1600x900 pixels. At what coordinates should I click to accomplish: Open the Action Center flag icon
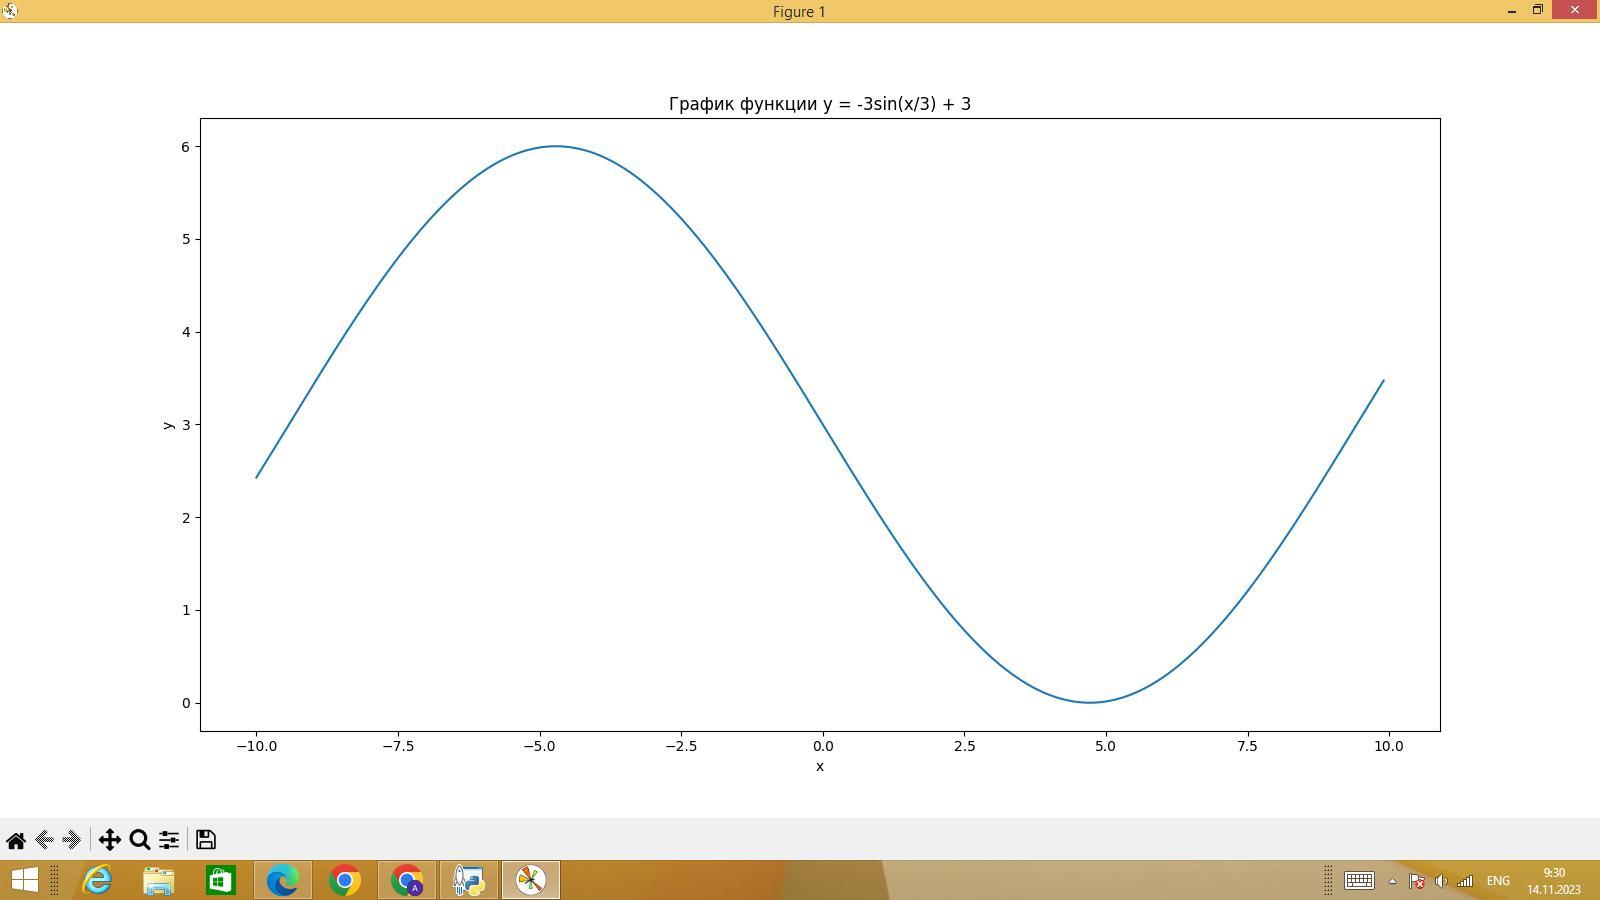pos(1417,881)
